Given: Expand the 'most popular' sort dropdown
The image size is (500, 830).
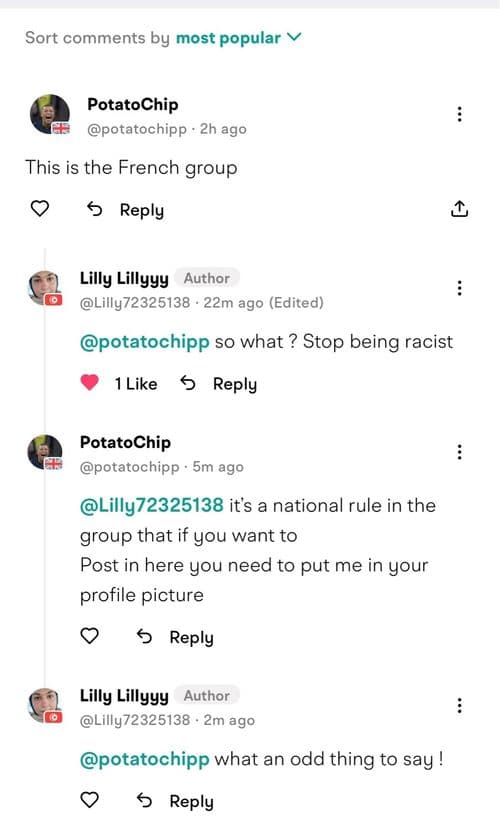Looking at the screenshot, I should [239, 38].
